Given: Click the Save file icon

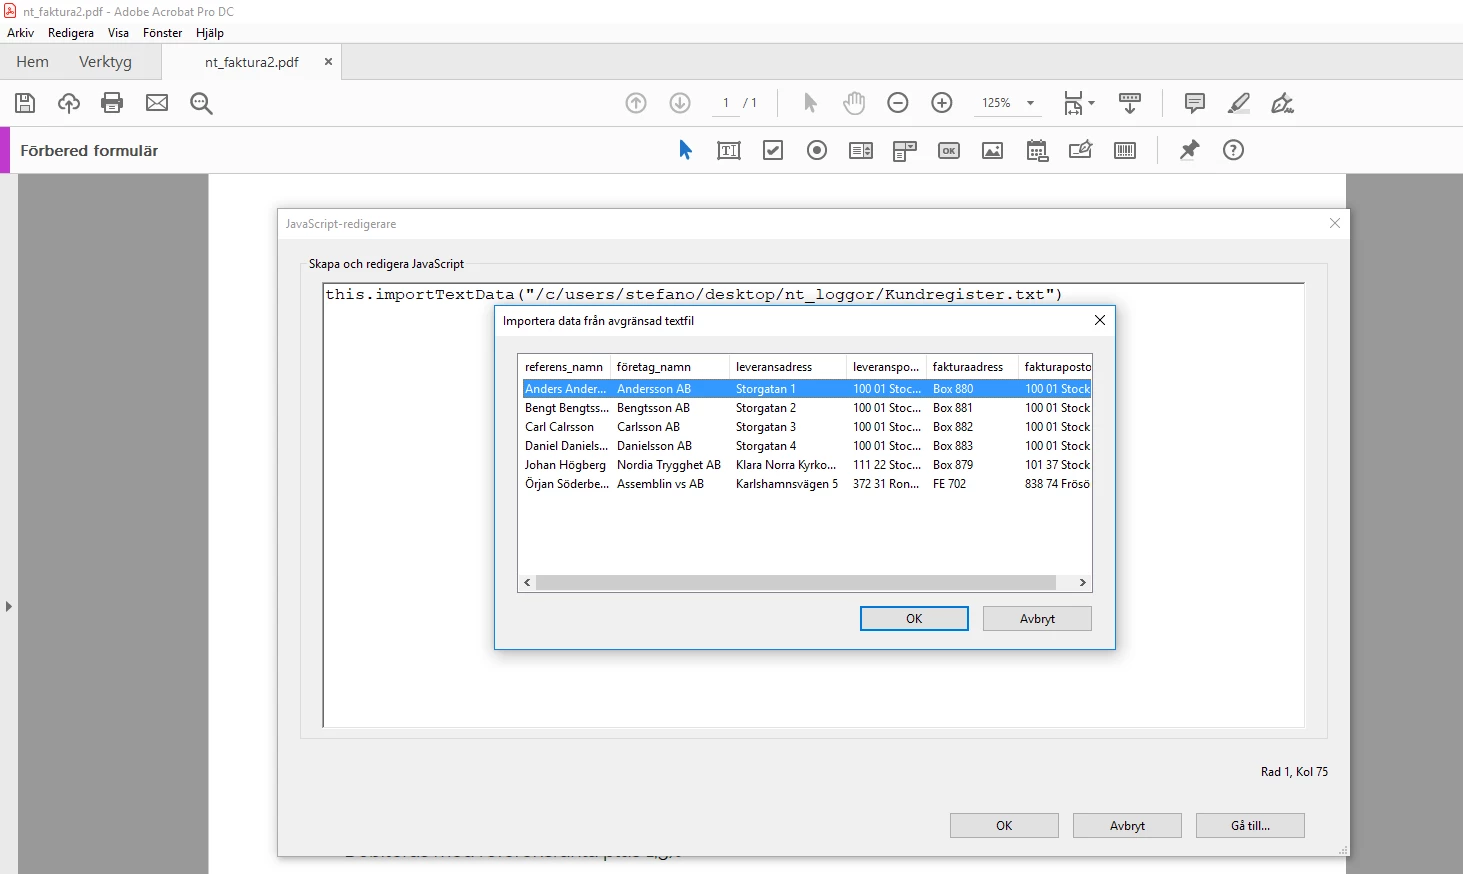Looking at the screenshot, I should [25, 103].
